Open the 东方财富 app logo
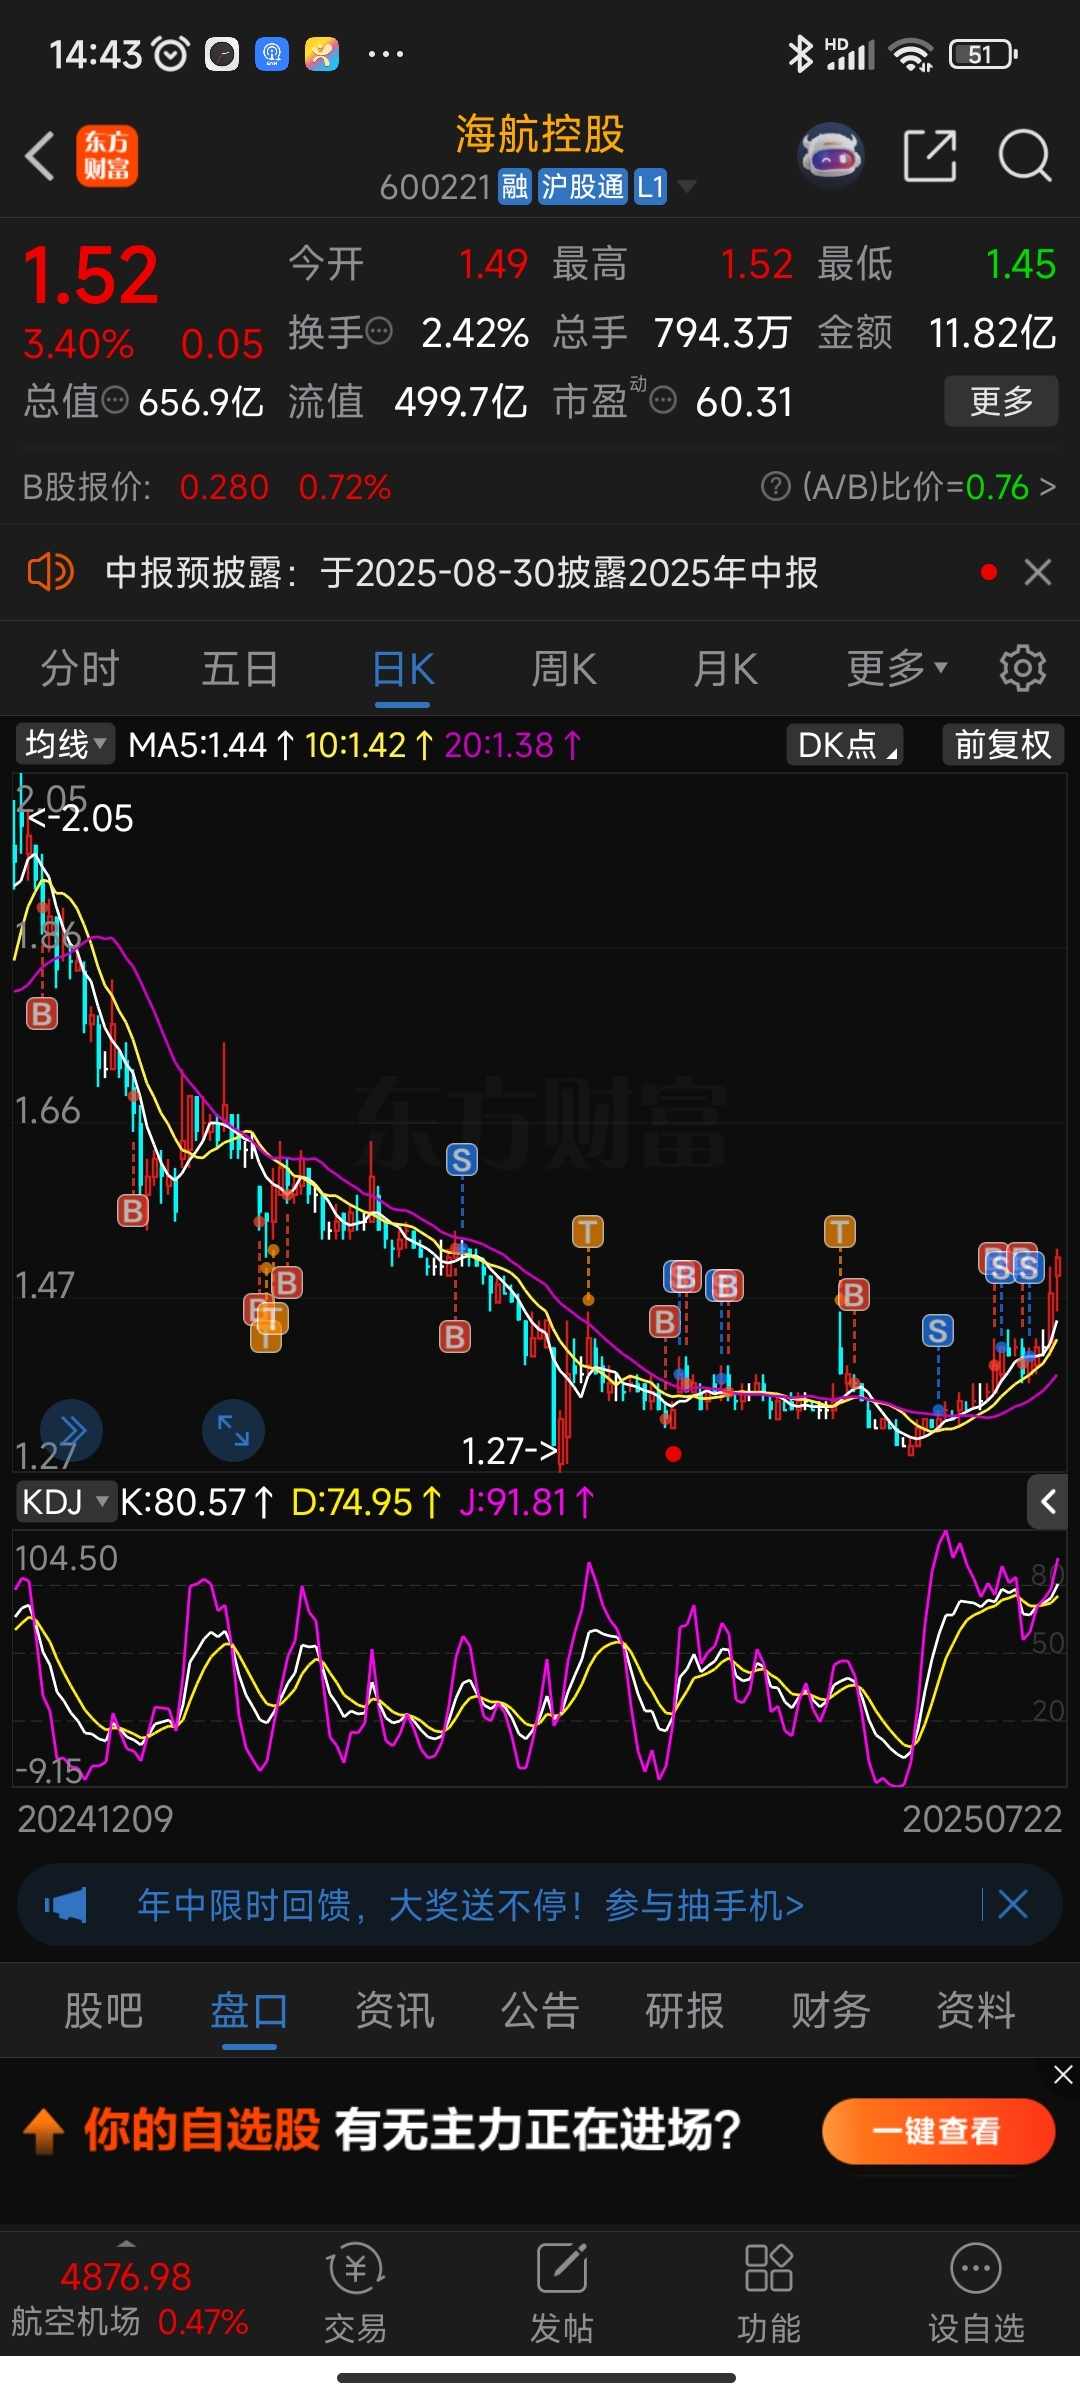The image size is (1080, 2400). tap(107, 157)
